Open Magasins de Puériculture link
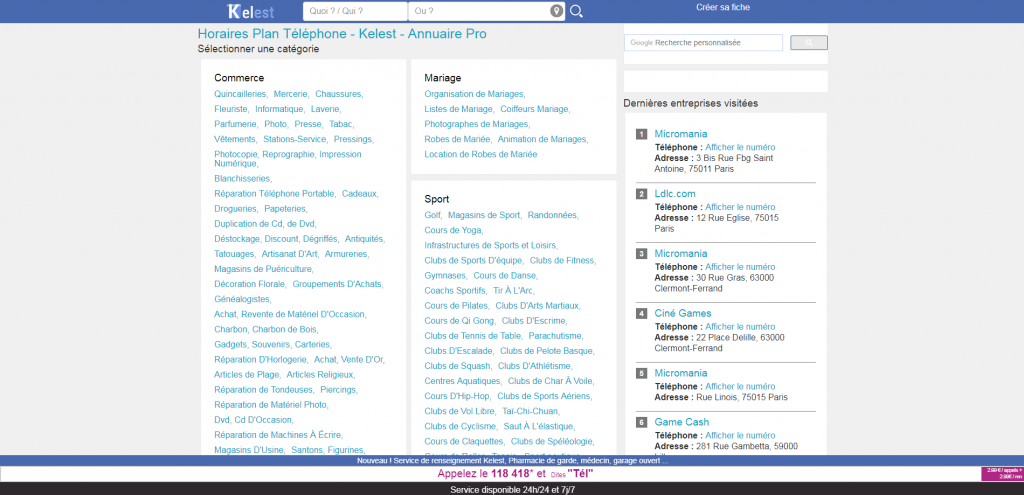The height and width of the screenshot is (495, 1024). [263, 268]
